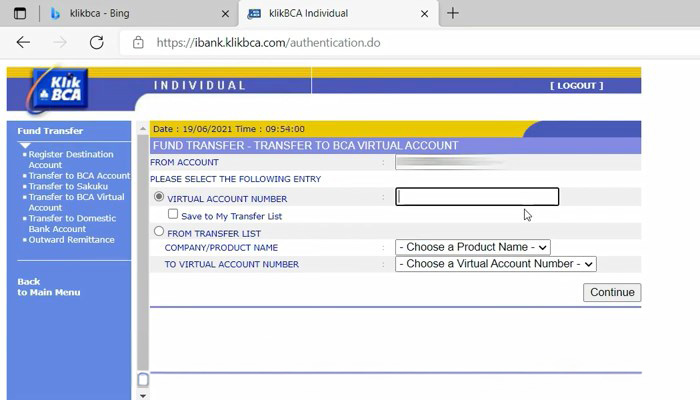700x400 pixels.
Task: Open a new tab with the plus icon
Action: [453, 13]
